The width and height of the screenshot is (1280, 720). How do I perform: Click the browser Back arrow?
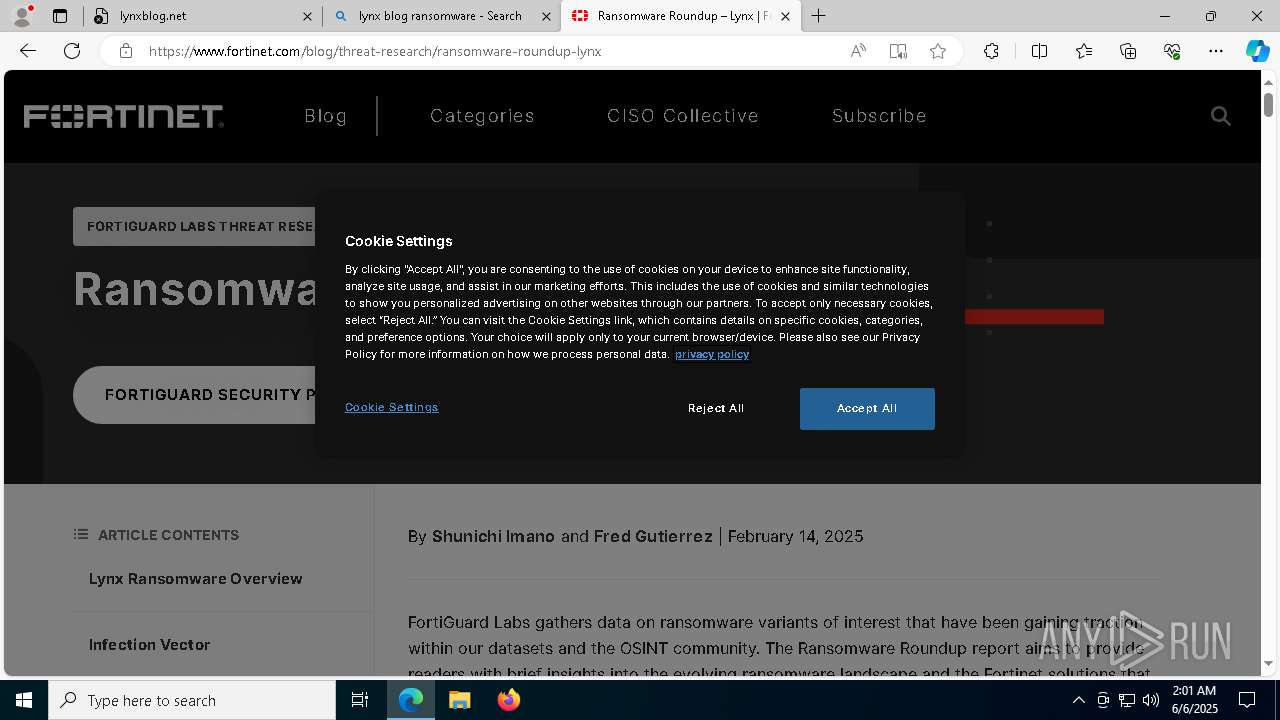coord(28,51)
